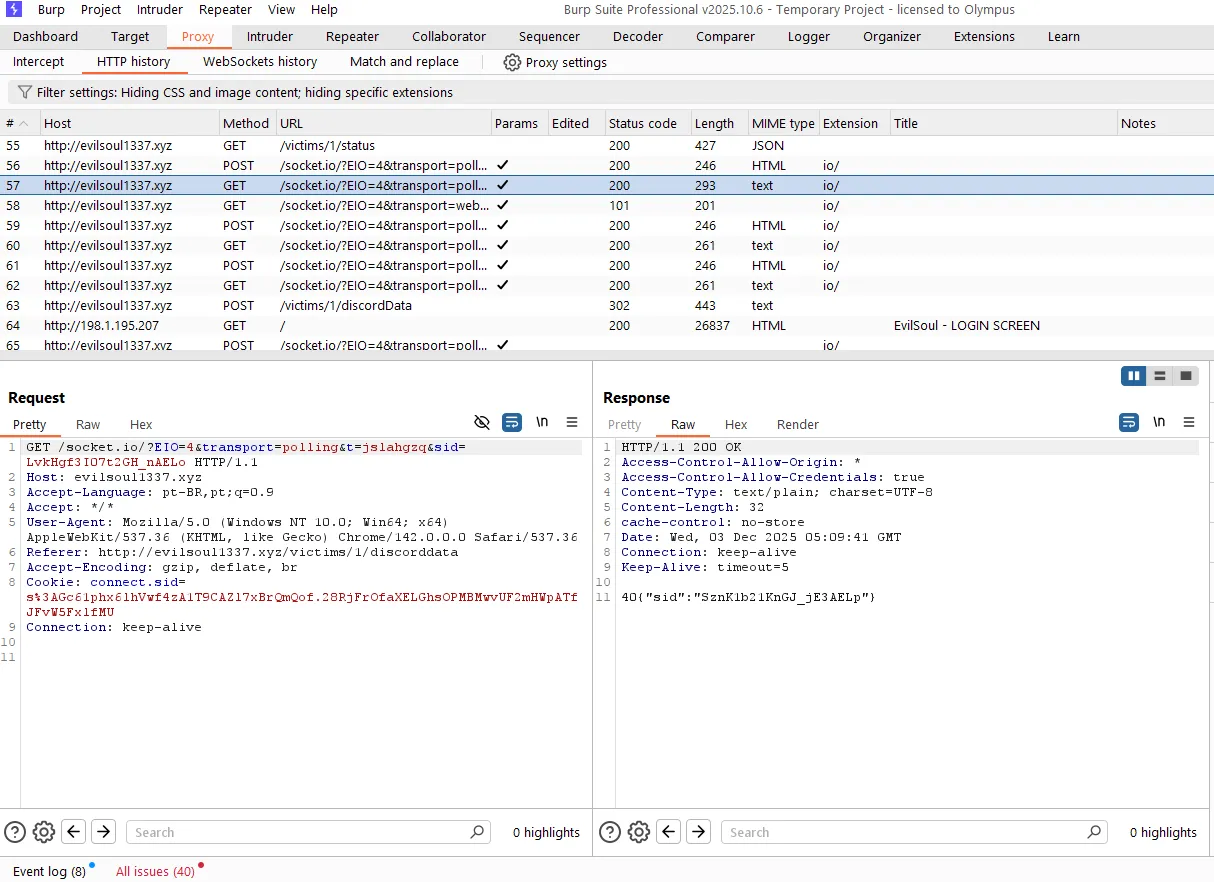Sort history by Method column header
Viewport: 1214px width, 882px height.
coord(246,123)
